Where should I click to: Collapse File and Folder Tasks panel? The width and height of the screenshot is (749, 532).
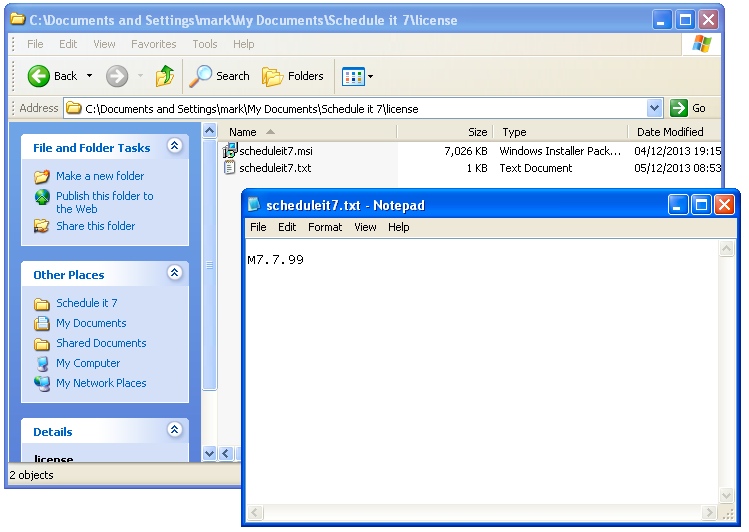coord(174,146)
